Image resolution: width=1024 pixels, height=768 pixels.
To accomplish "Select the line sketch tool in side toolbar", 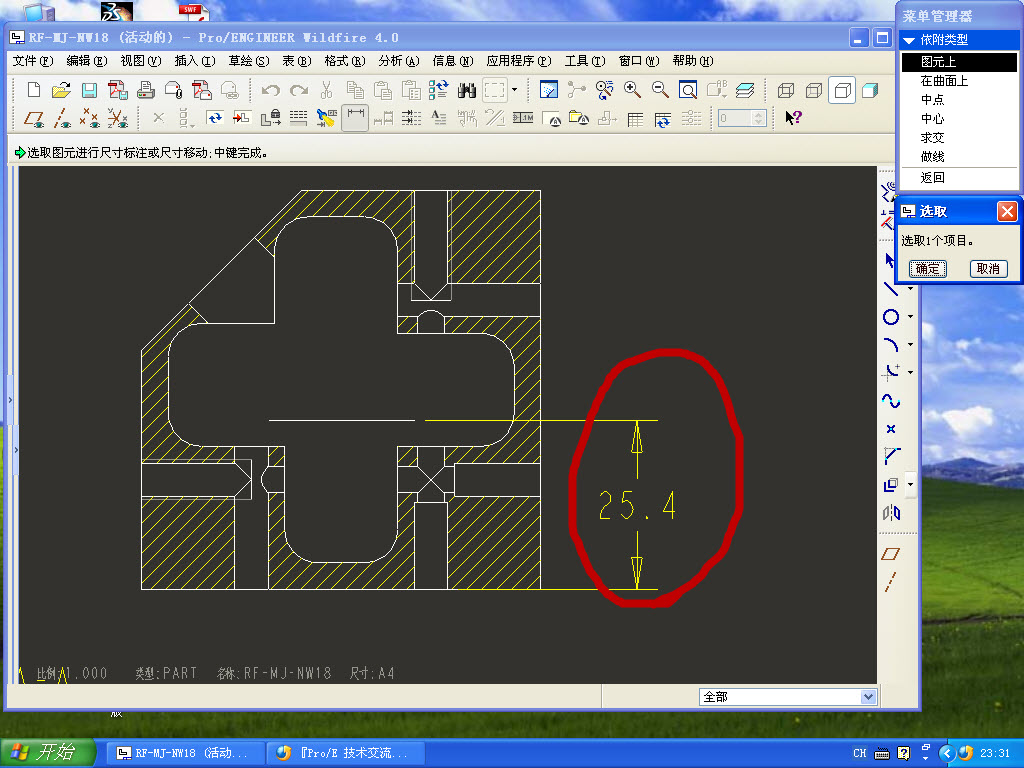I will click(x=890, y=289).
